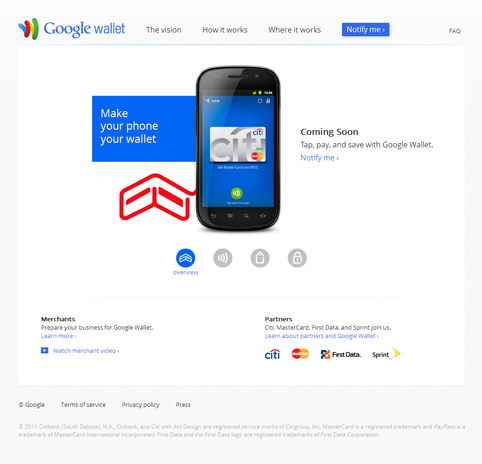Click the merchant video play icon
This screenshot has height=464, width=482.
point(44,350)
